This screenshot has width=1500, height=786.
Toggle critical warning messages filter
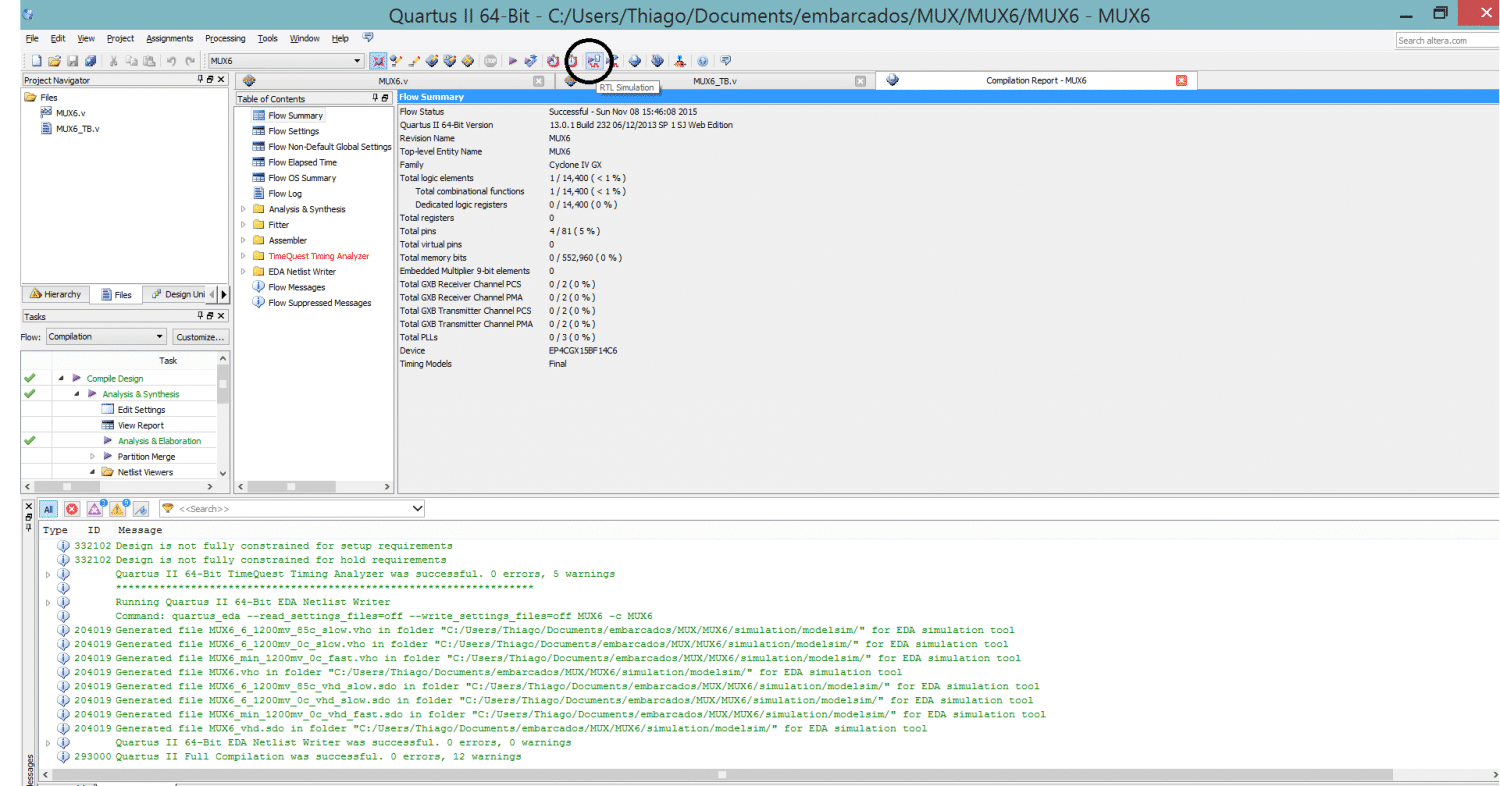(x=96, y=509)
